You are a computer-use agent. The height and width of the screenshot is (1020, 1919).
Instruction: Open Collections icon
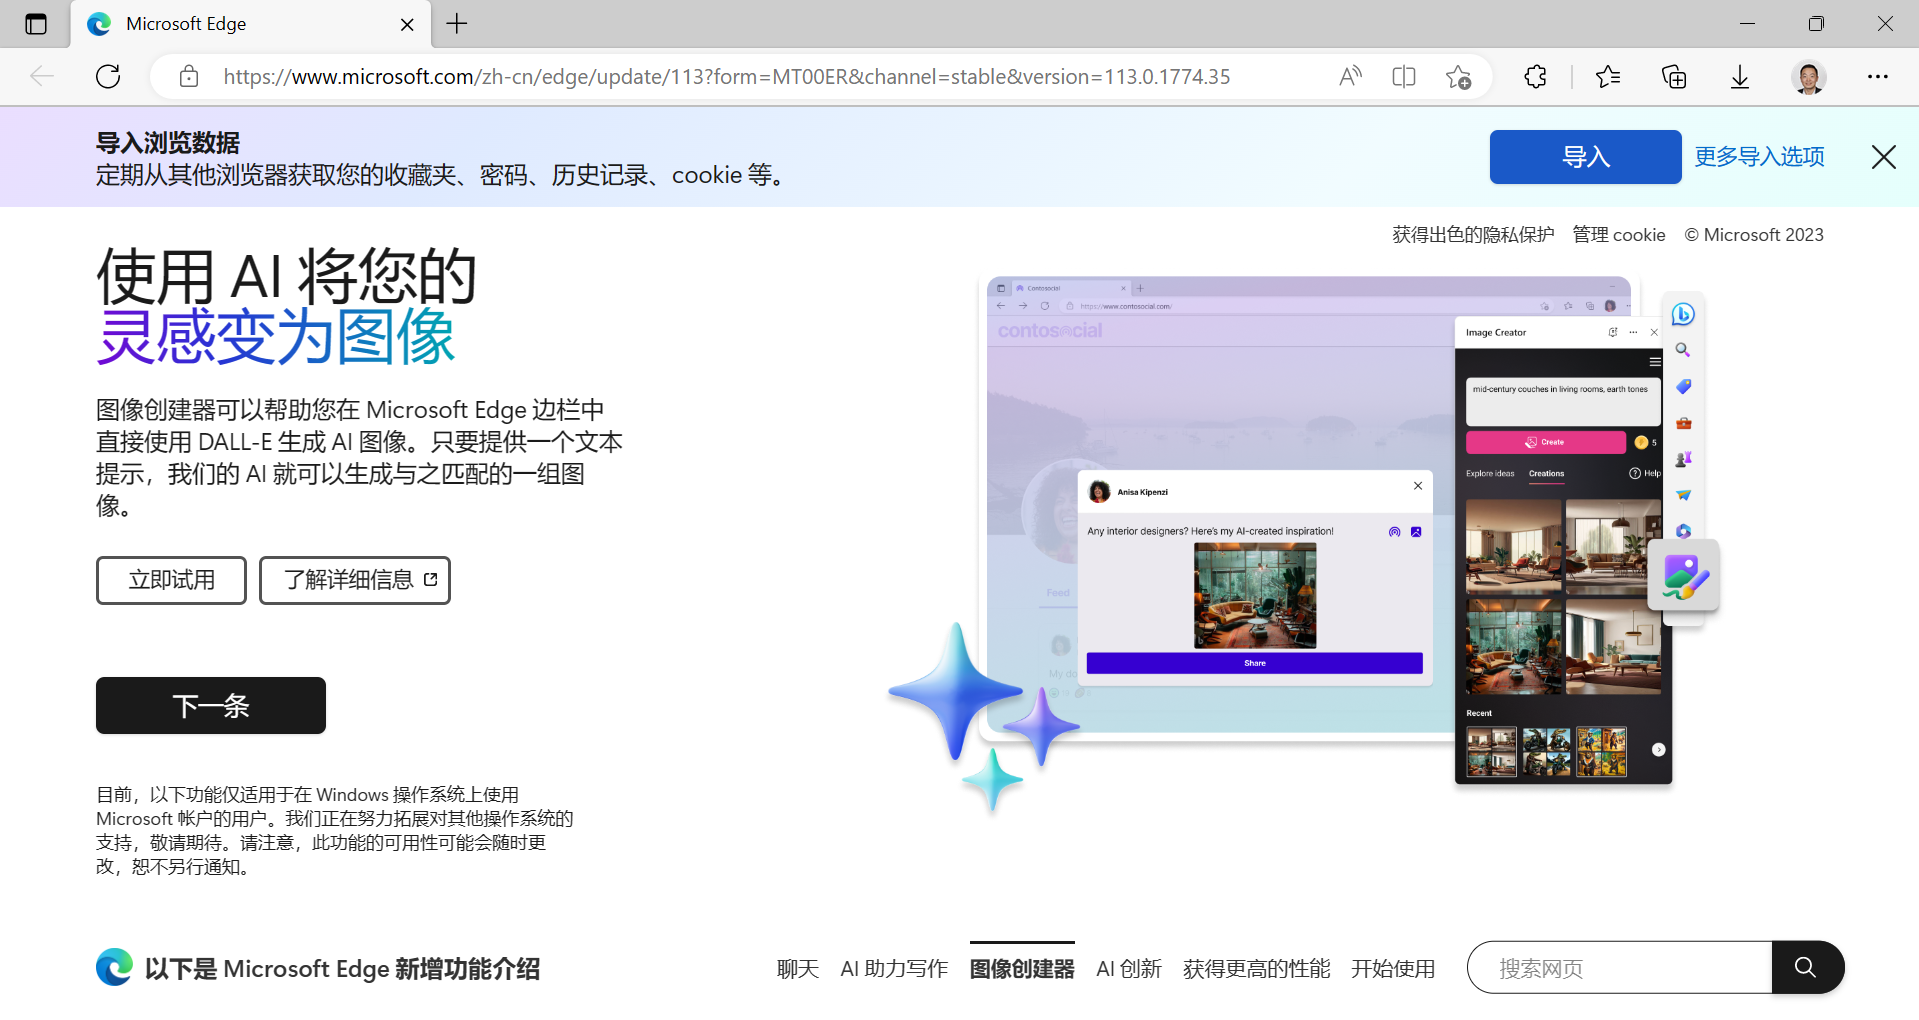click(1674, 77)
